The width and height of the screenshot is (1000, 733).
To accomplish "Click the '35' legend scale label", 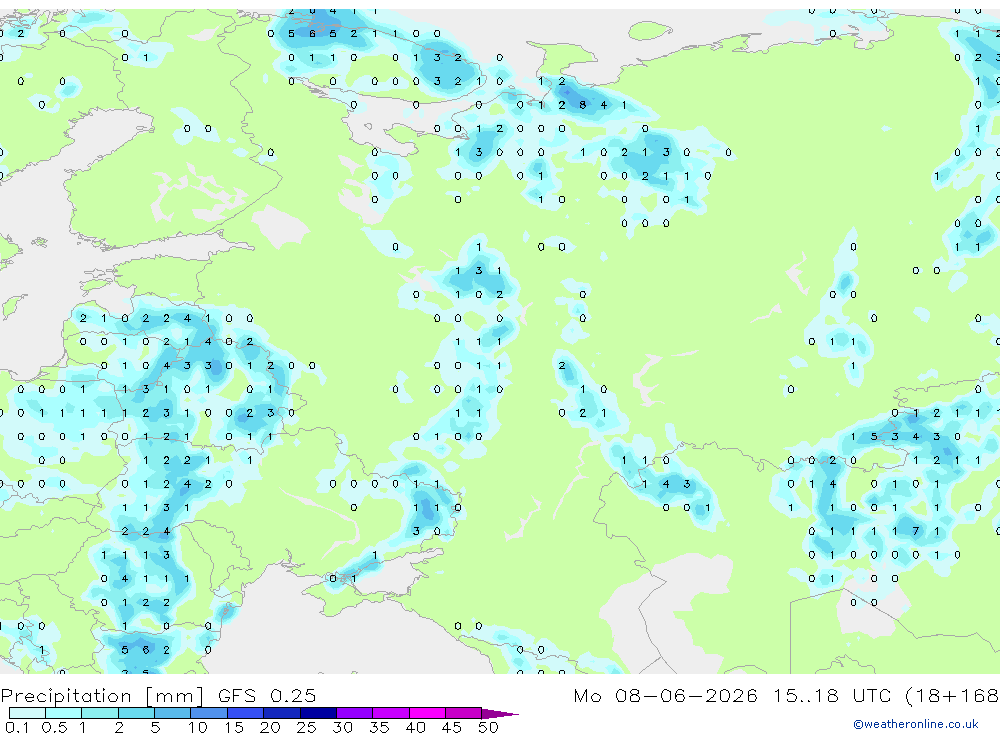I will pyautogui.click(x=379, y=727).
